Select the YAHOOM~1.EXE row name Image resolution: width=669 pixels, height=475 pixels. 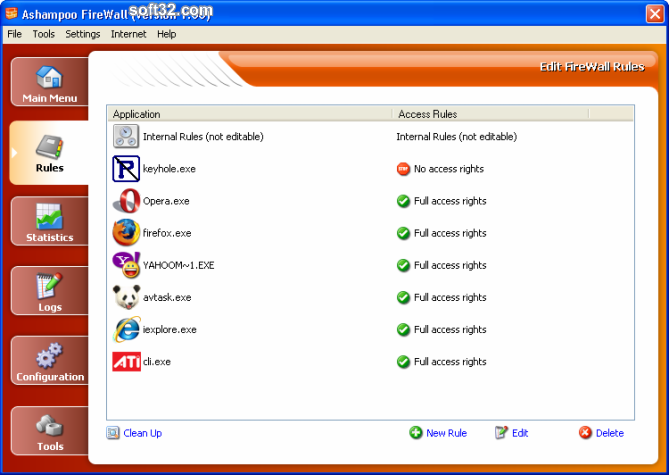(179, 265)
